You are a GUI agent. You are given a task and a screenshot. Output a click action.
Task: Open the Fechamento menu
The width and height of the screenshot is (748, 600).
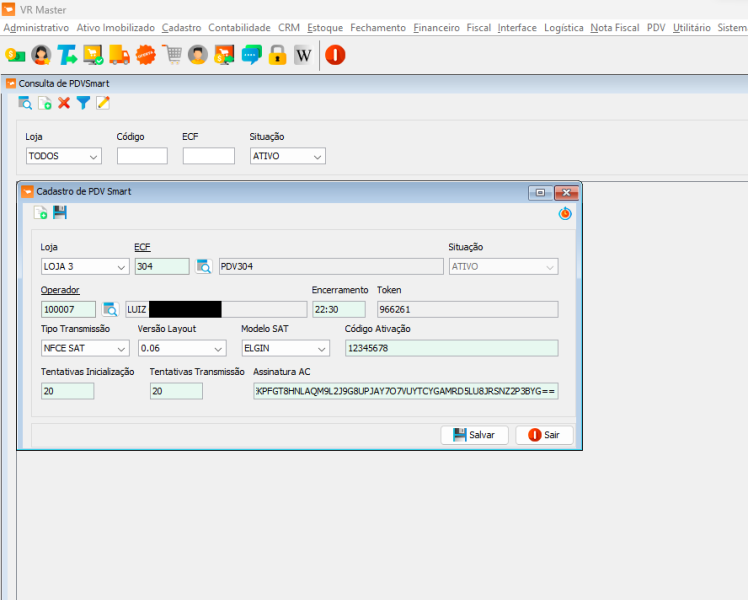[x=378, y=28]
